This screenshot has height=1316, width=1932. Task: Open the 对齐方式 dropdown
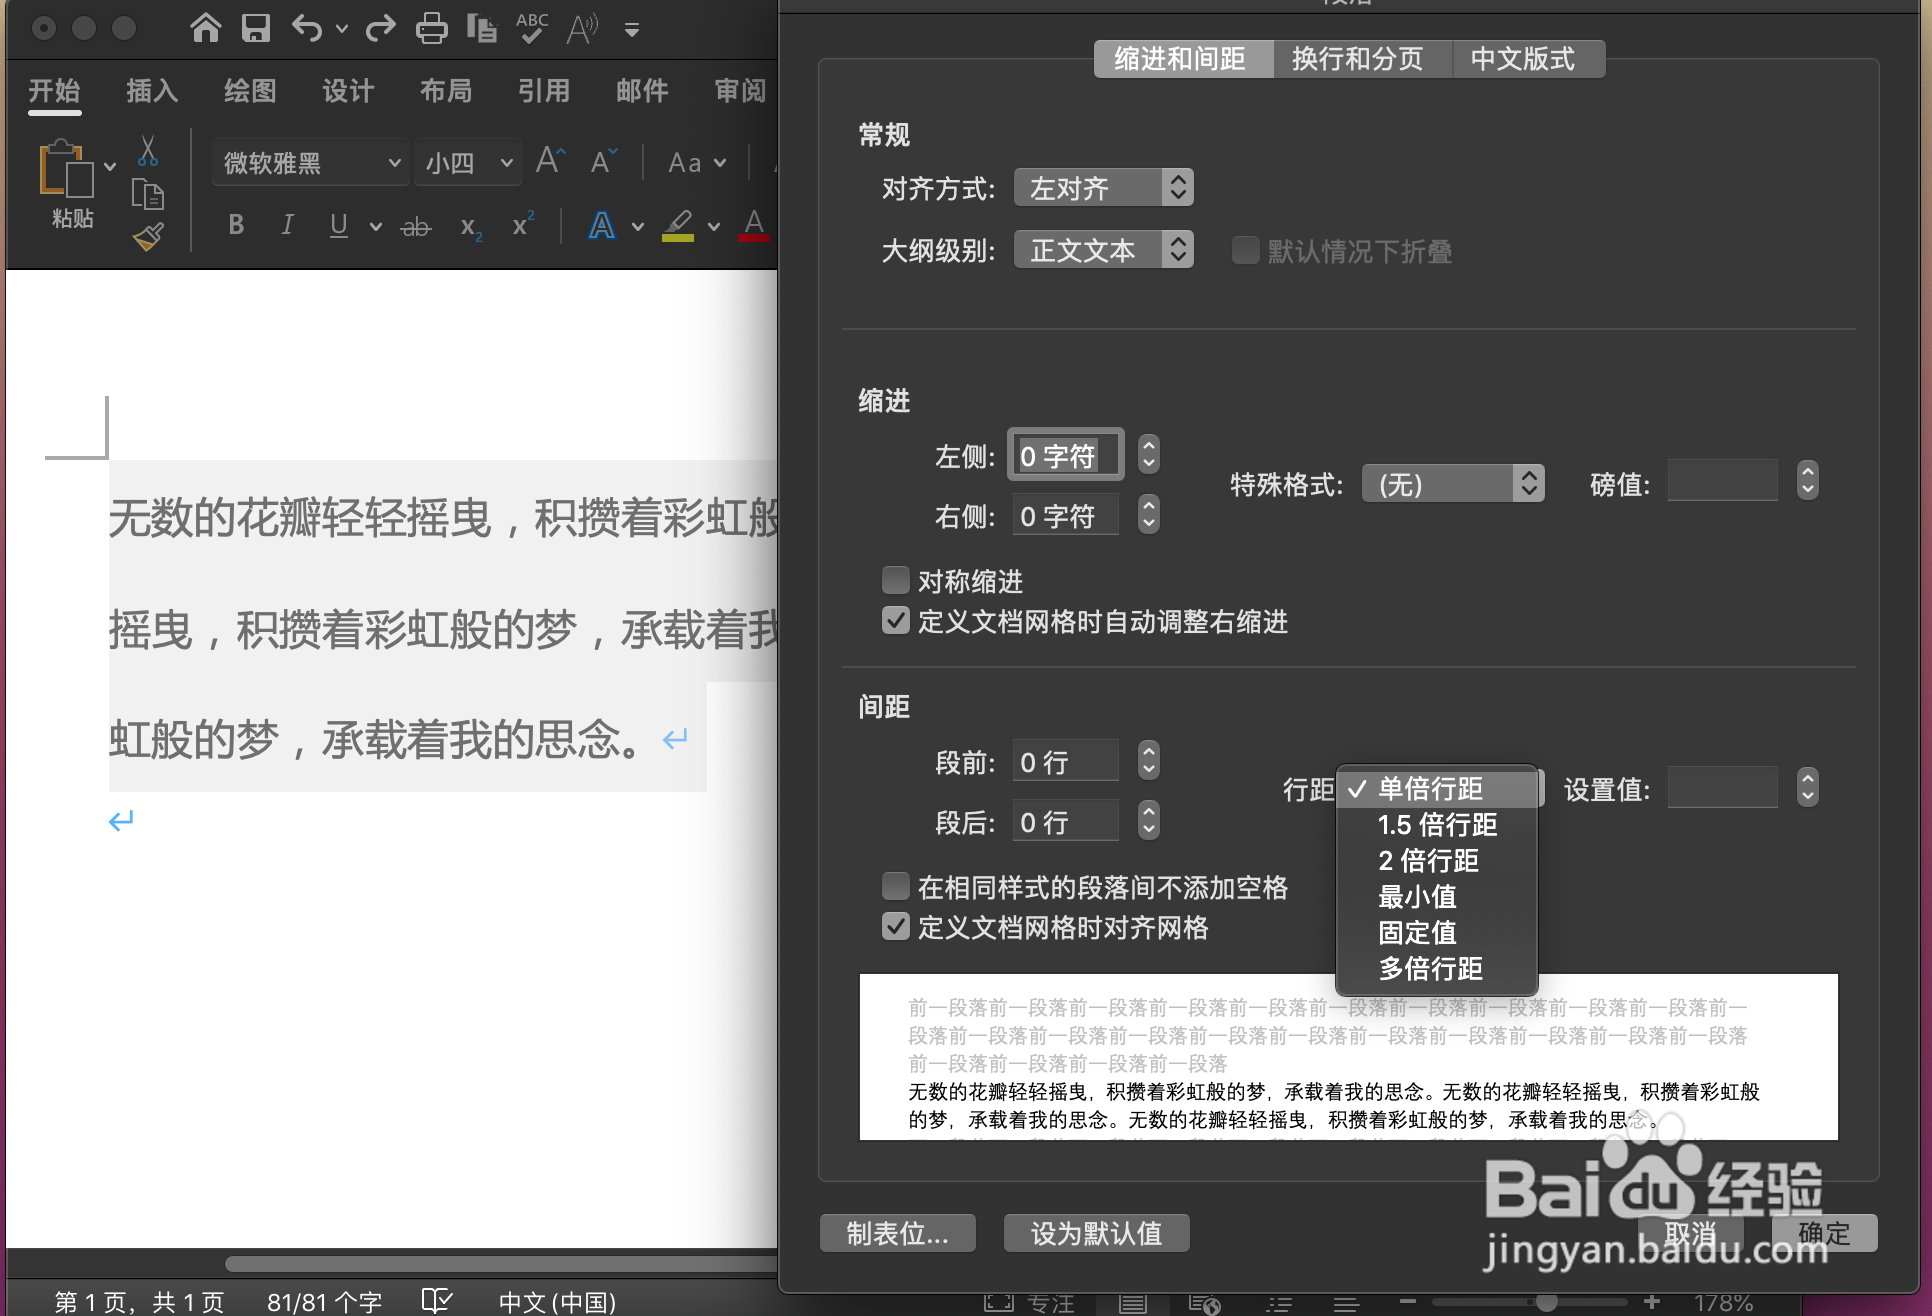coord(1103,187)
